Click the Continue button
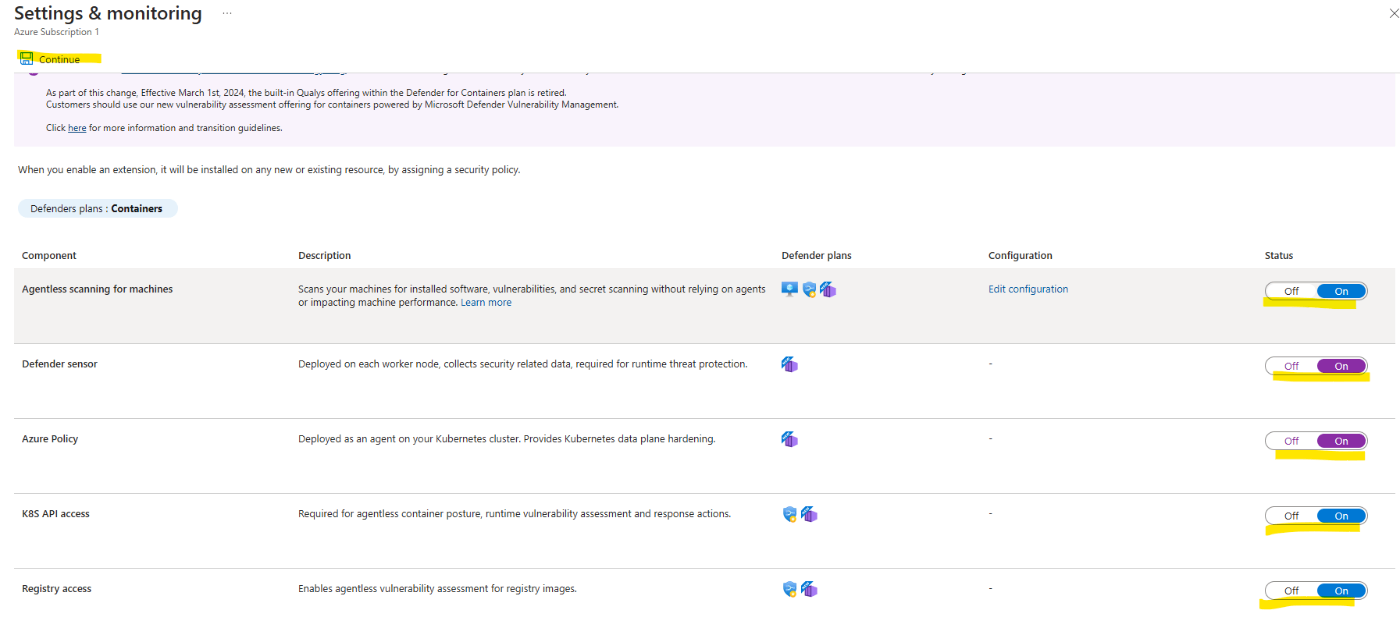1400x635 pixels. [x=50, y=59]
